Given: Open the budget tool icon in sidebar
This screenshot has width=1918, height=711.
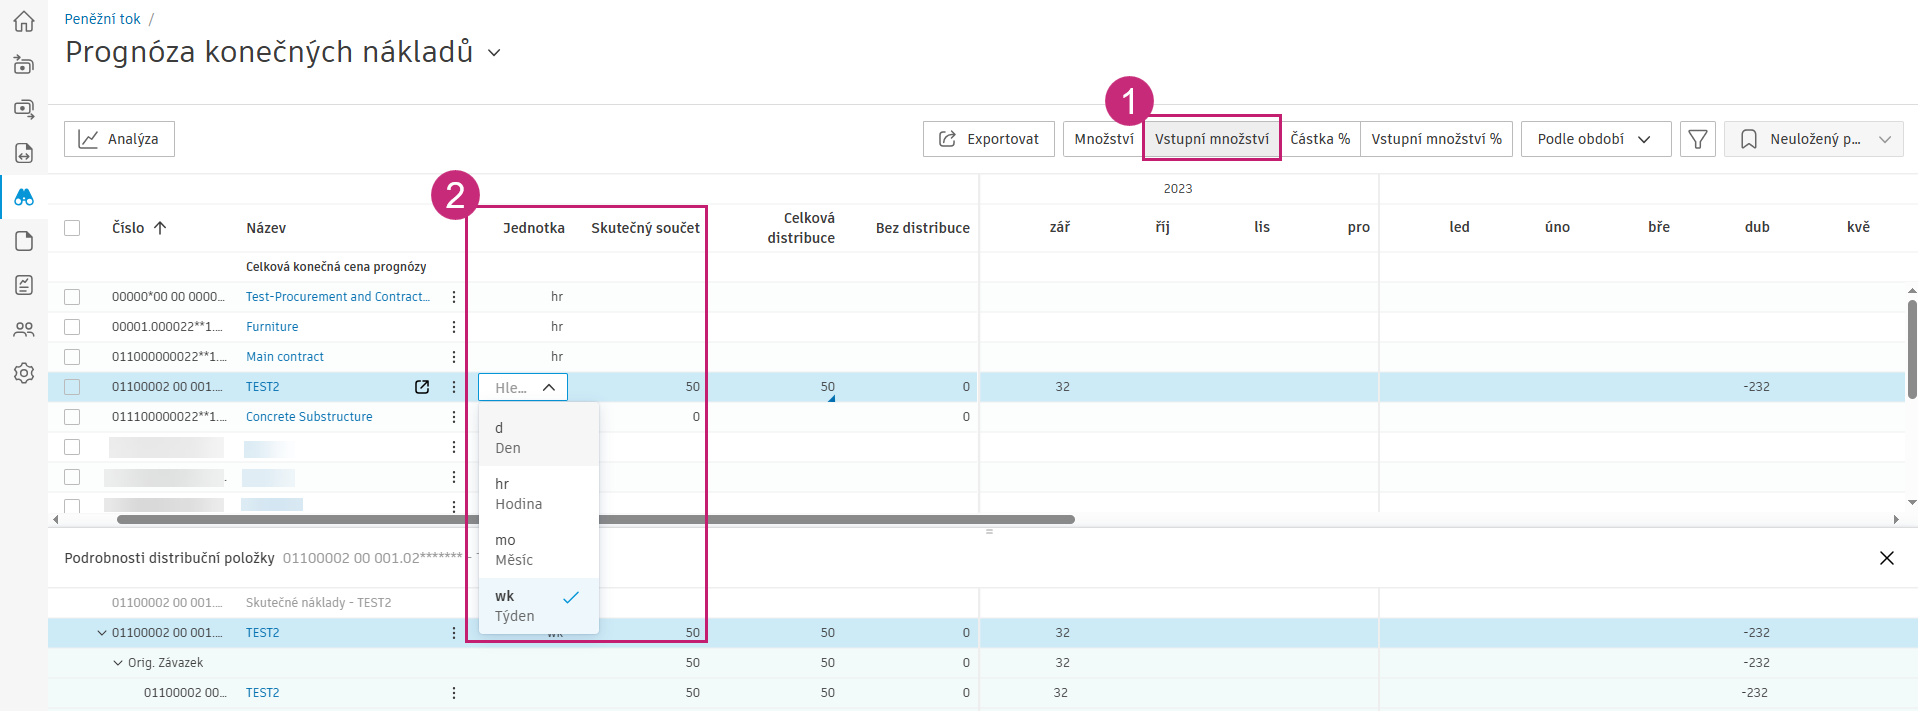Looking at the screenshot, I should (x=24, y=65).
